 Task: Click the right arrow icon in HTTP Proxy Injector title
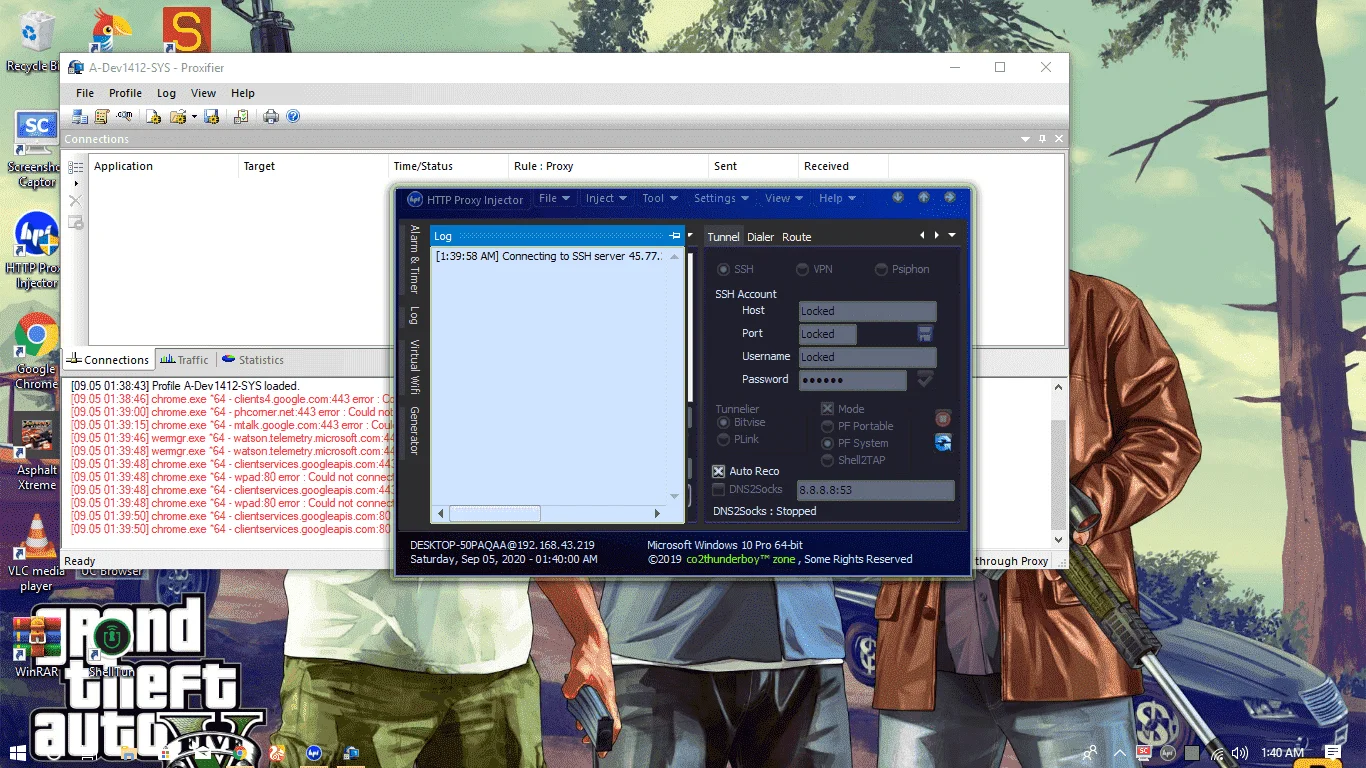point(950,198)
